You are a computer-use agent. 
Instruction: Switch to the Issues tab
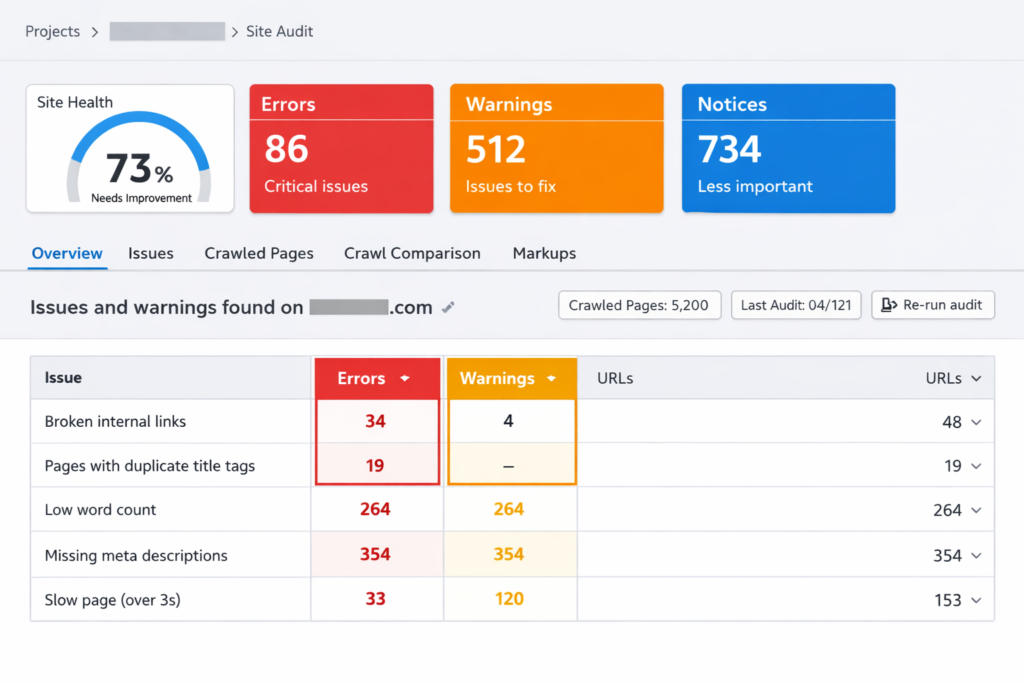[151, 253]
